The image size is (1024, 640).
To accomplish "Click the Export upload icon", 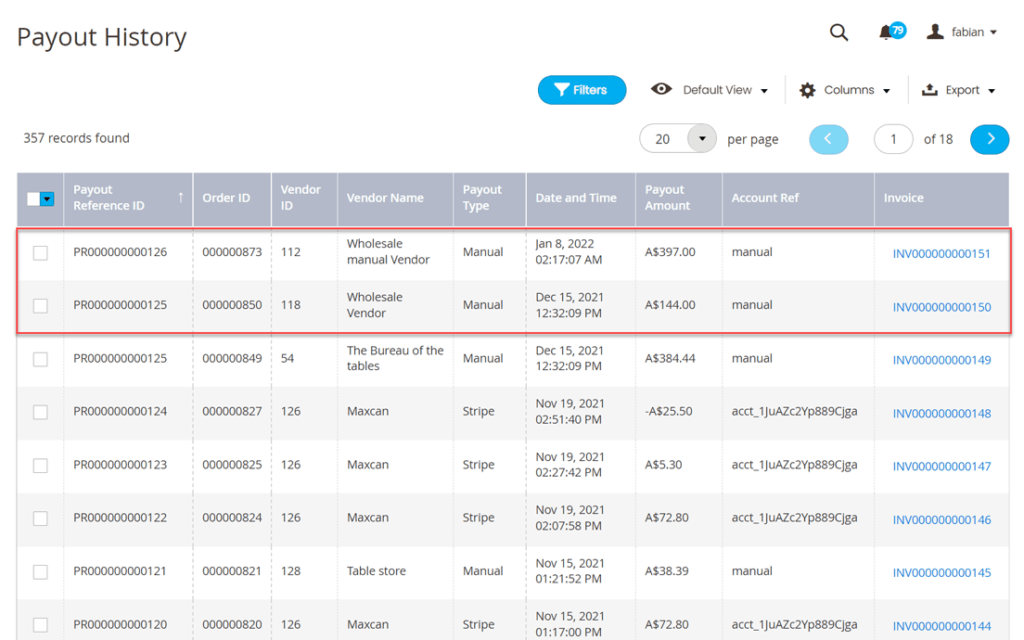I will point(928,90).
